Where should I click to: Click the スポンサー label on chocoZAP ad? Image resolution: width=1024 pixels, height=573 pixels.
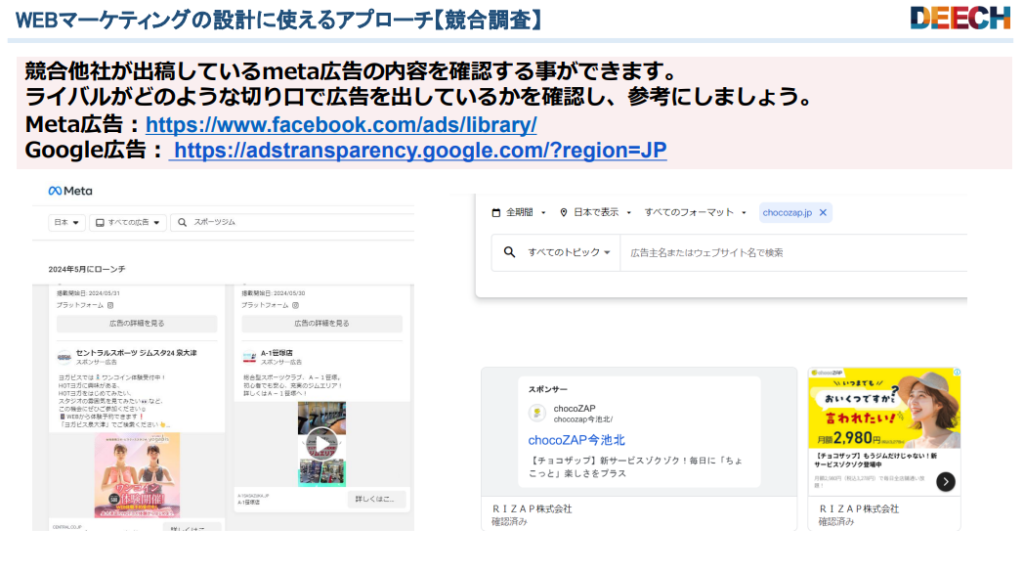(547, 389)
